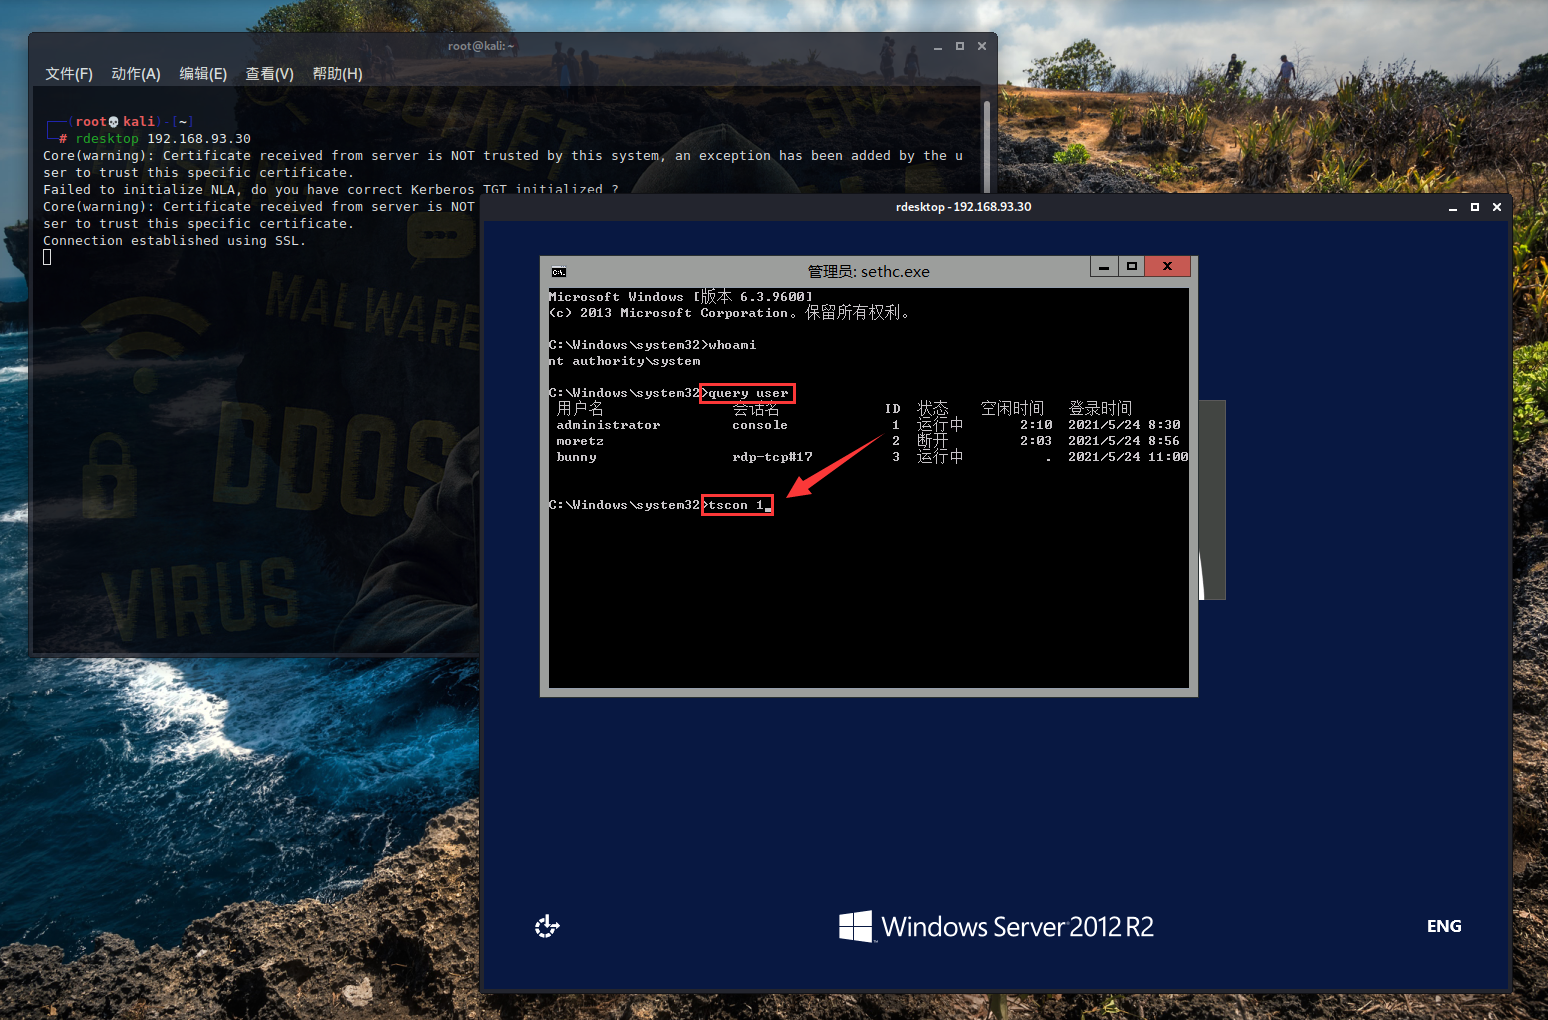1548x1020 pixels.
Task: Click the logon time '2021/5/24 11:00'
Action: [1128, 457]
